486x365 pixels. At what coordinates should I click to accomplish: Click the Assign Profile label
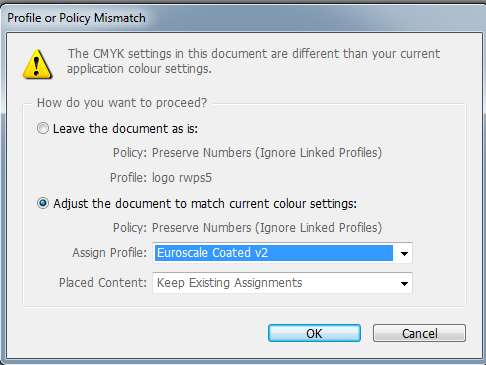click(110, 253)
